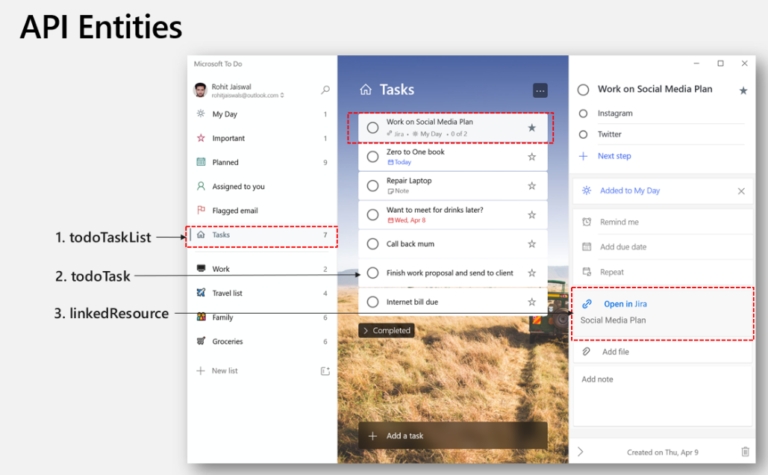Click the trash icon to delete task
768x475 pixels.
click(745, 452)
